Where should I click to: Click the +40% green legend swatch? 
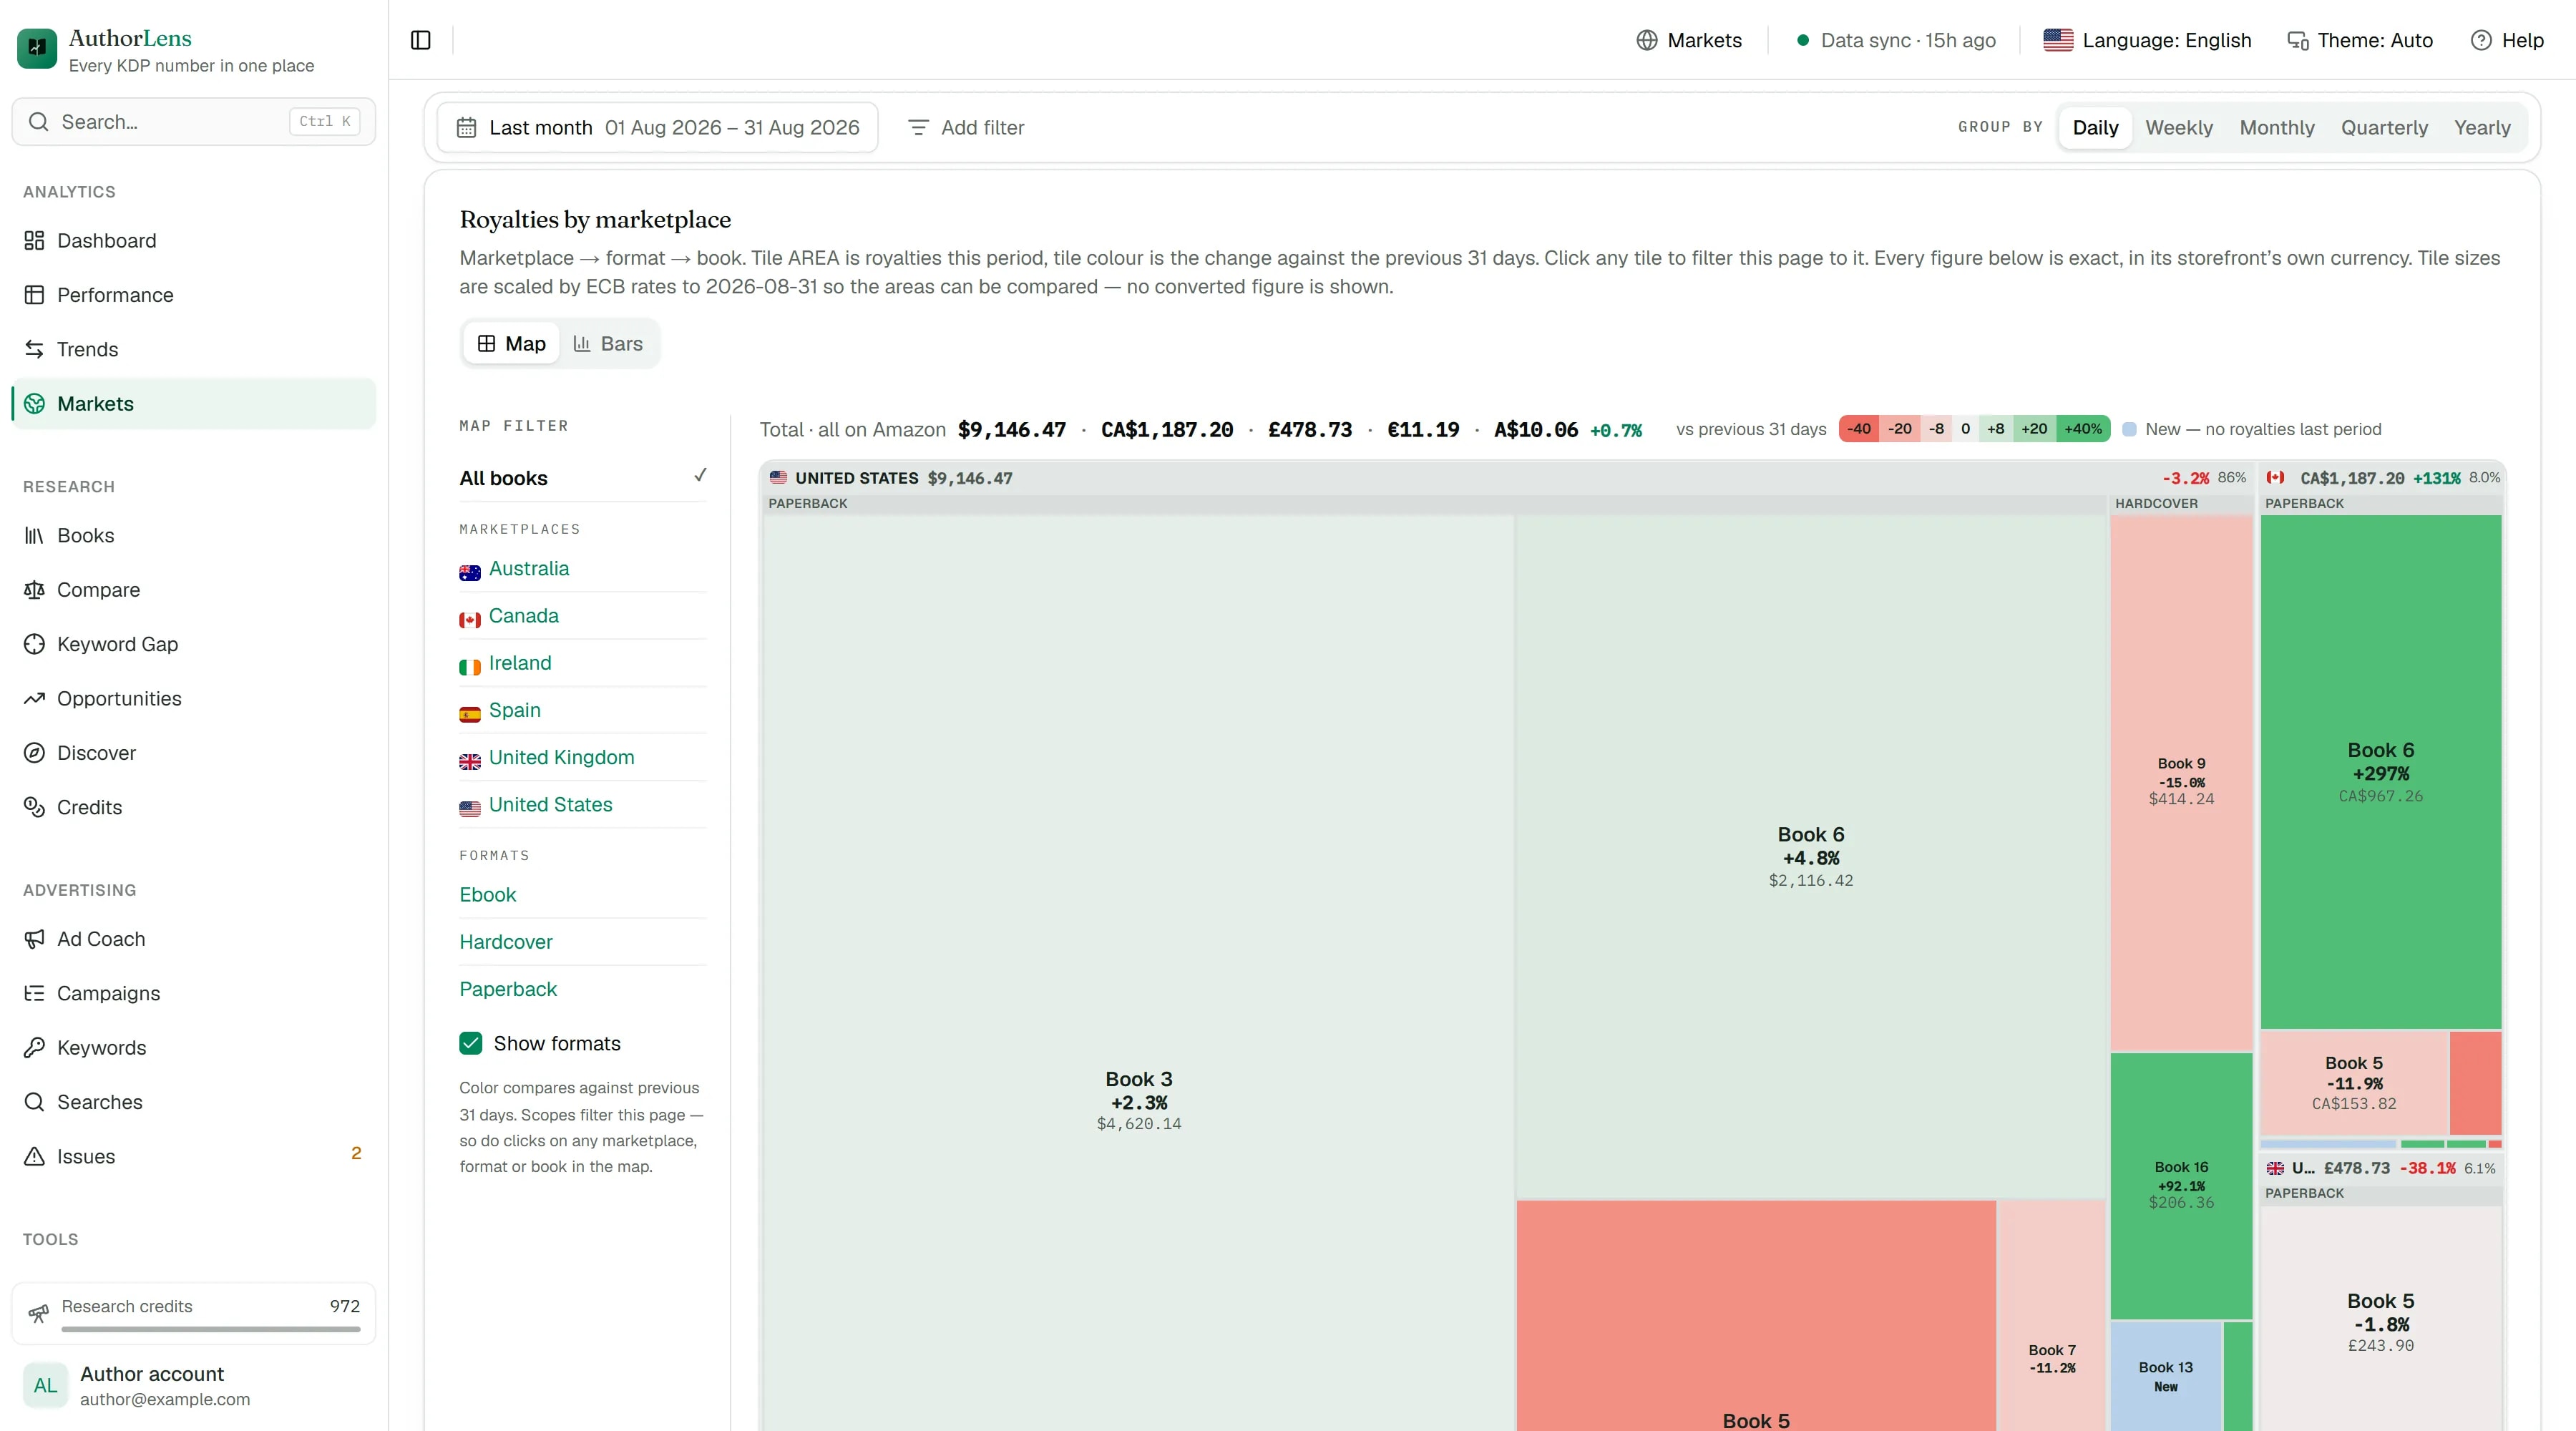(2083, 429)
